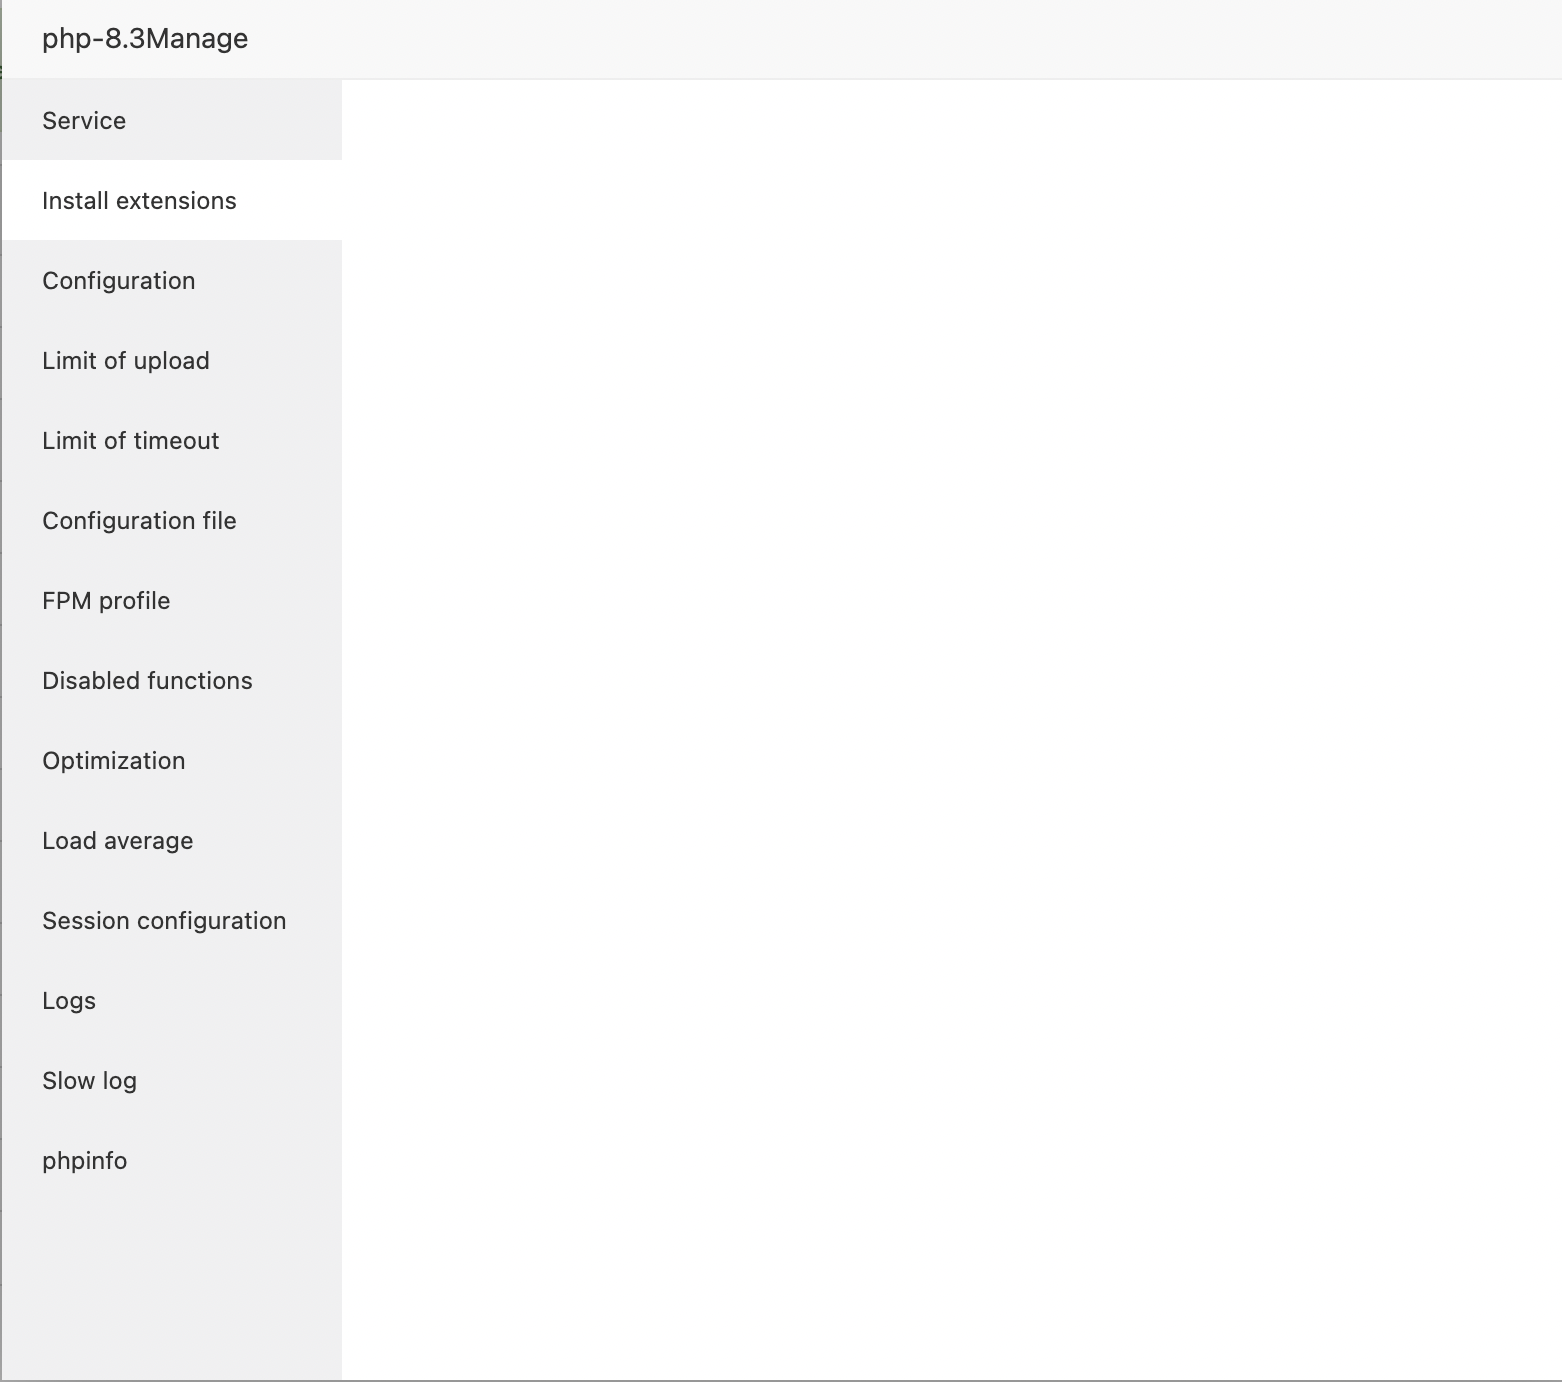Open Disabled functions tab

(x=172, y=680)
